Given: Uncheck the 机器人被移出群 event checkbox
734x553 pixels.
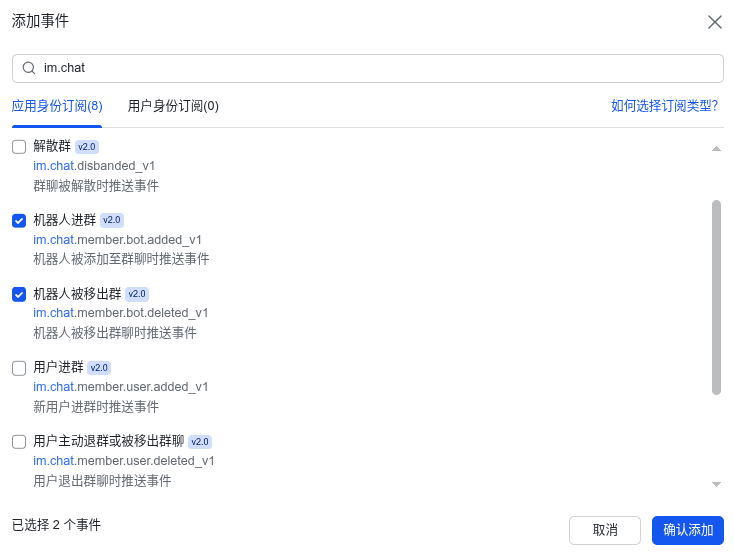Looking at the screenshot, I should pyautogui.click(x=19, y=294).
